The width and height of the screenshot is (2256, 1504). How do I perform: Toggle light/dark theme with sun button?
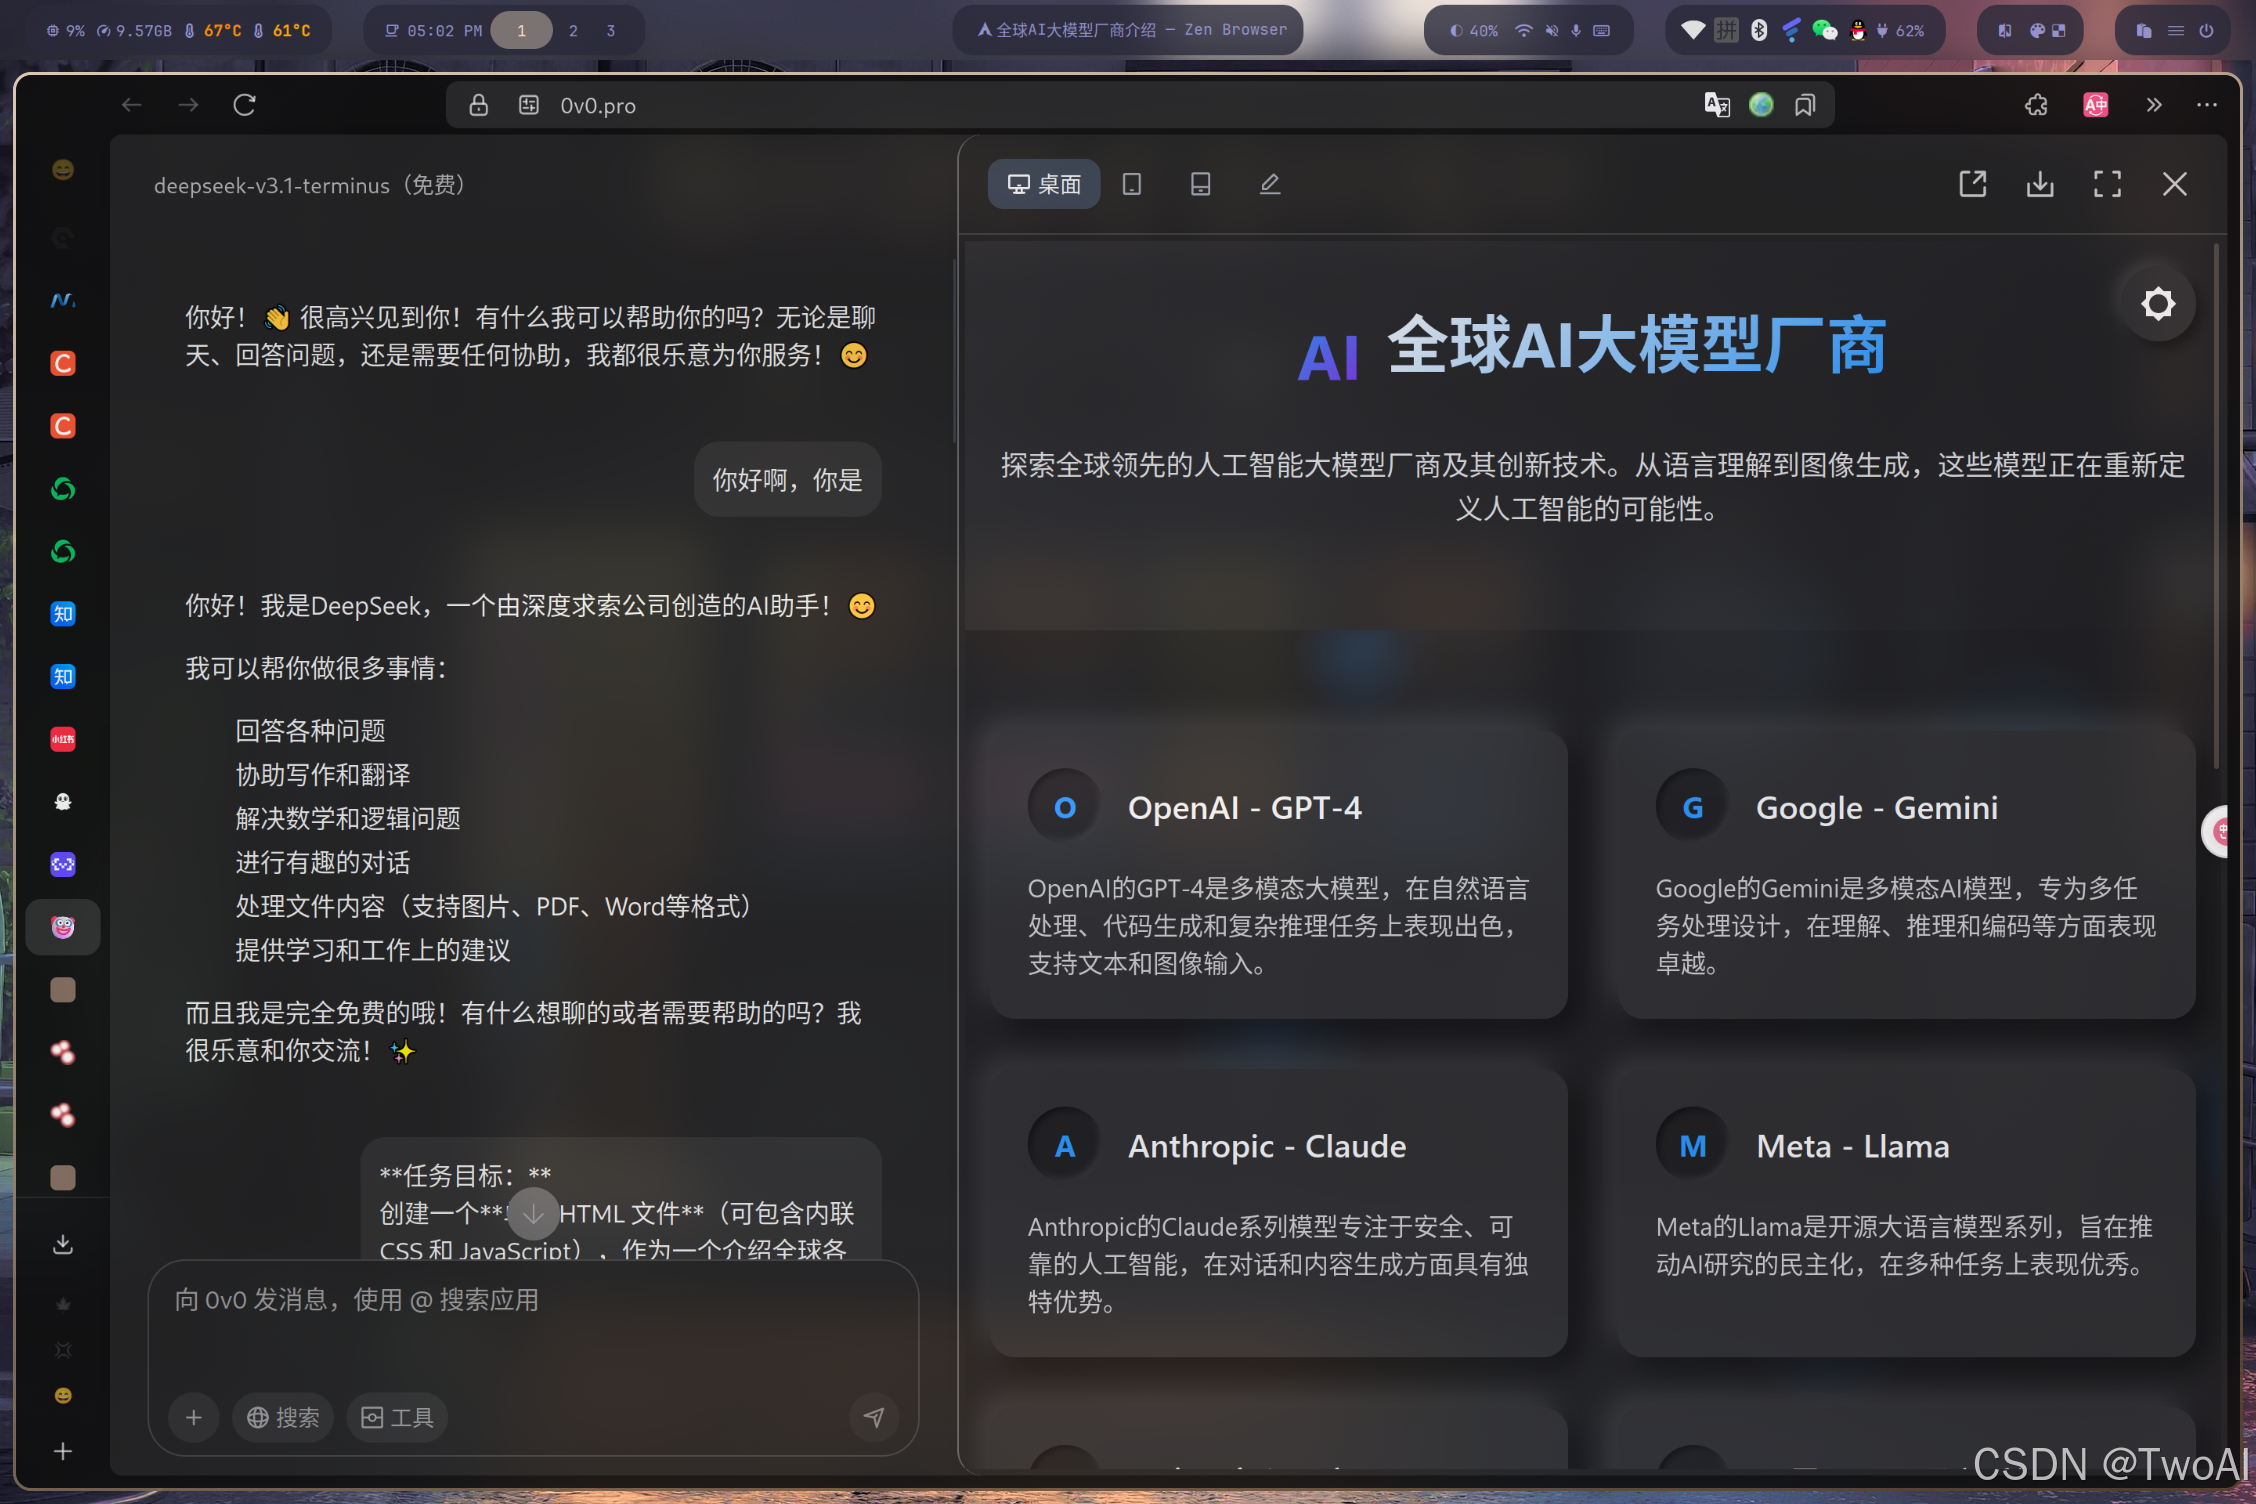pos(2158,303)
